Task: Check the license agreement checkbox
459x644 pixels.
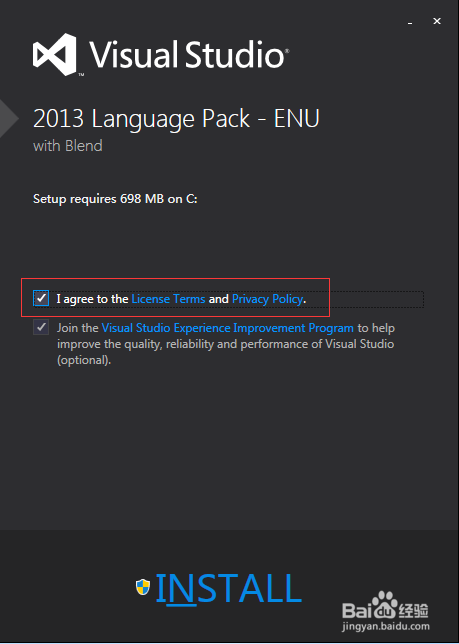Action: (x=41, y=298)
